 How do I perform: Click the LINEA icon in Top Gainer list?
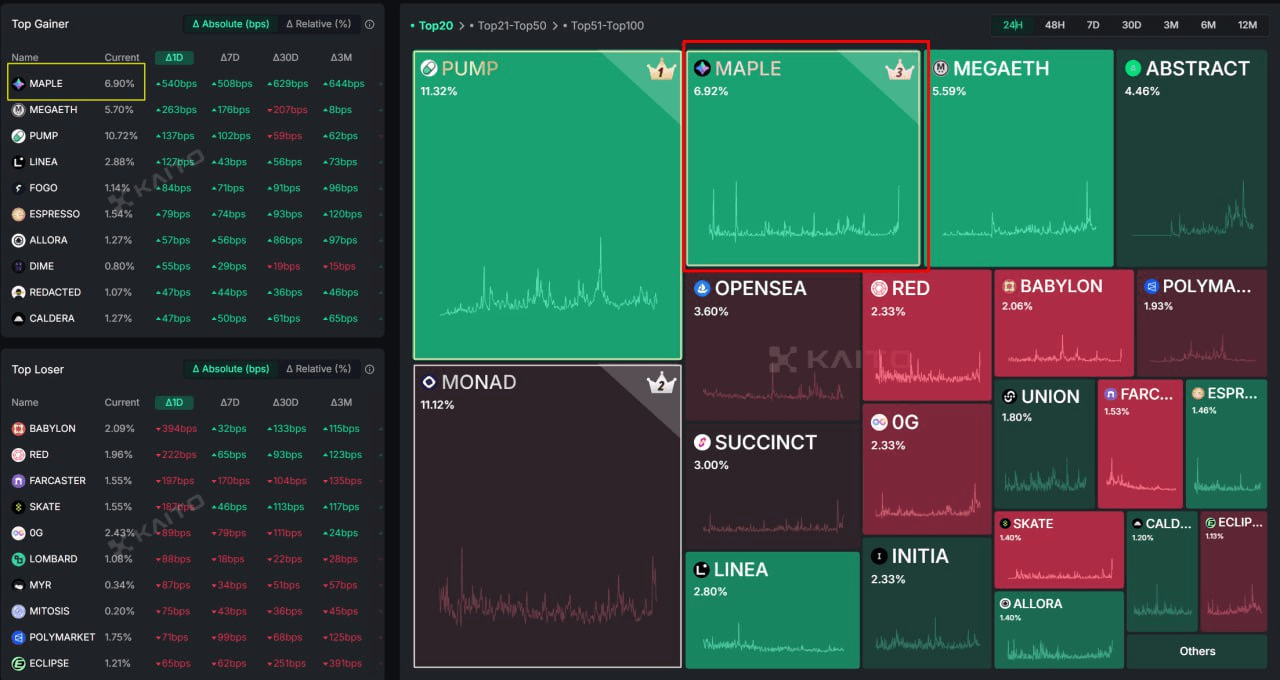(x=19, y=161)
